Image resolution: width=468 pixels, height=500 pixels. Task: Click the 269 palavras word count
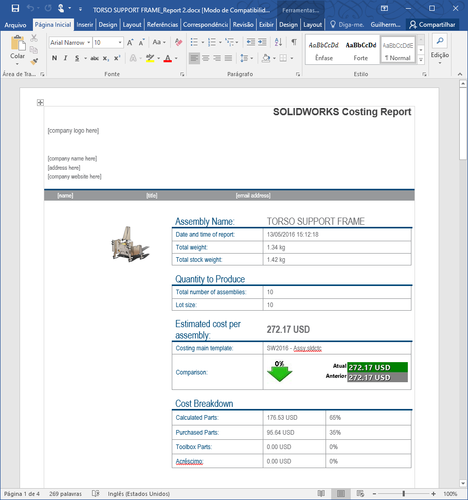click(x=65, y=494)
